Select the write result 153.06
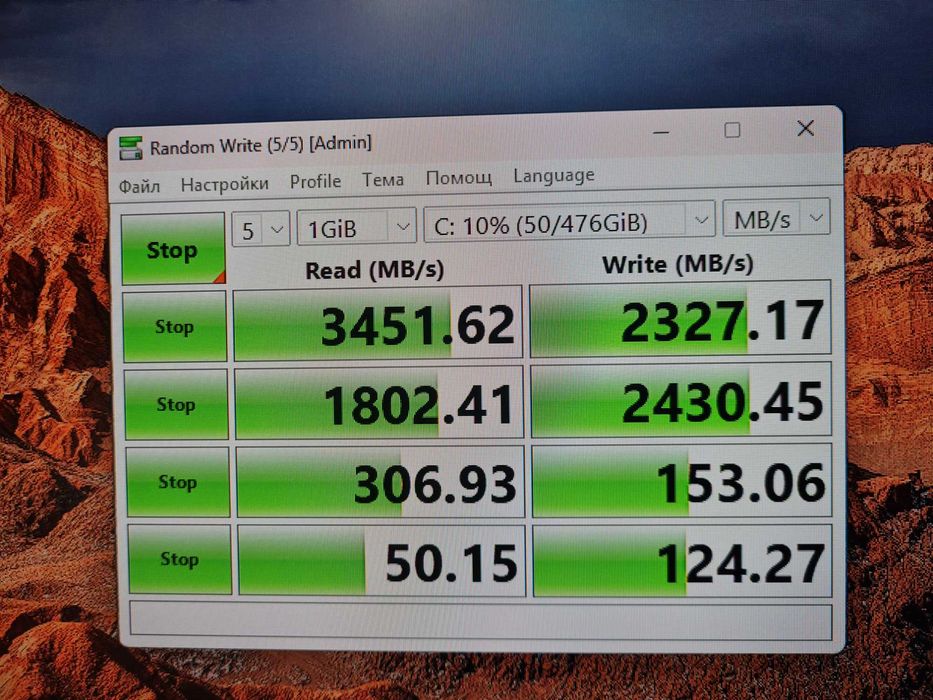 (x=682, y=480)
